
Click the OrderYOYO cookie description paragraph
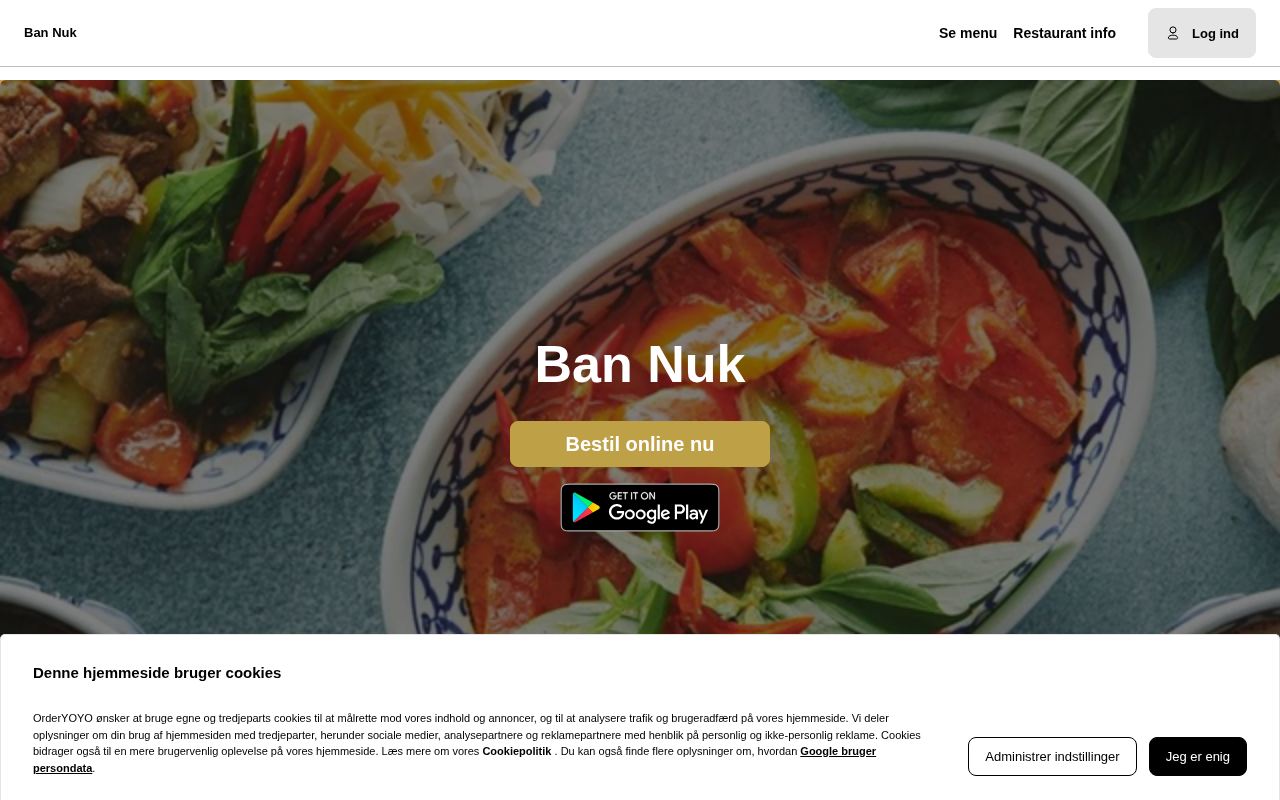477,743
